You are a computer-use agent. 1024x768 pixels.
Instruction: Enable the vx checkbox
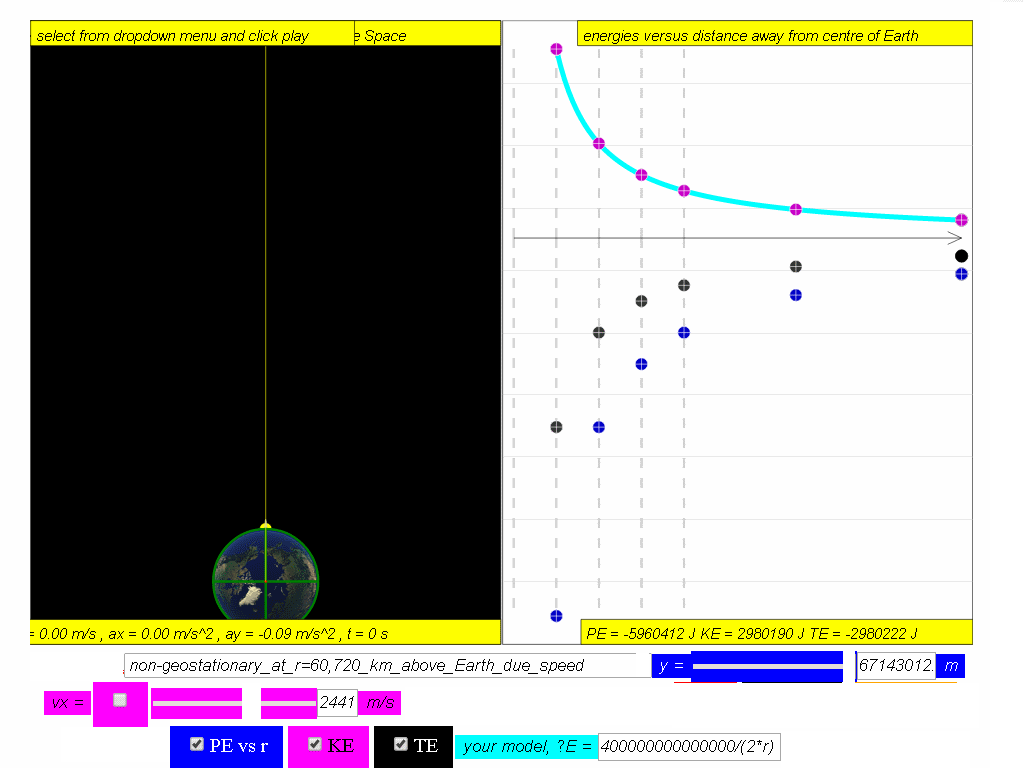(x=120, y=700)
